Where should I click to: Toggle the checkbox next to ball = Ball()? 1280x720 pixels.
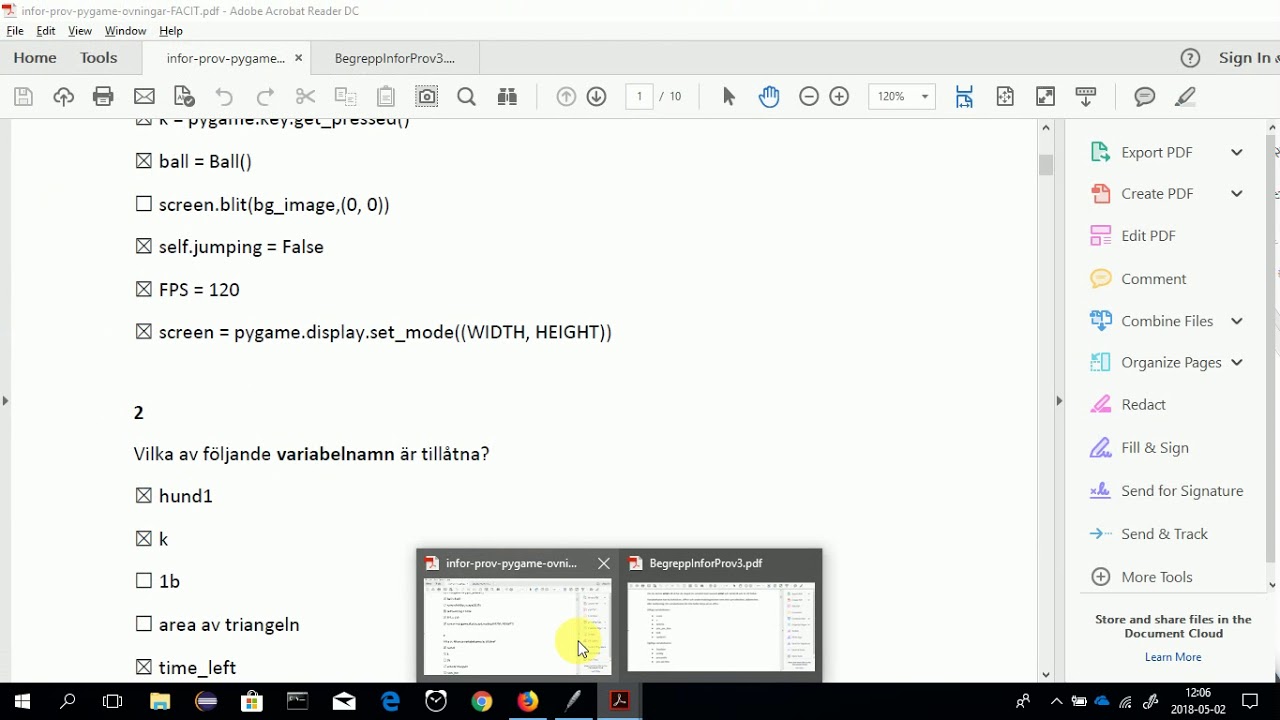144,161
